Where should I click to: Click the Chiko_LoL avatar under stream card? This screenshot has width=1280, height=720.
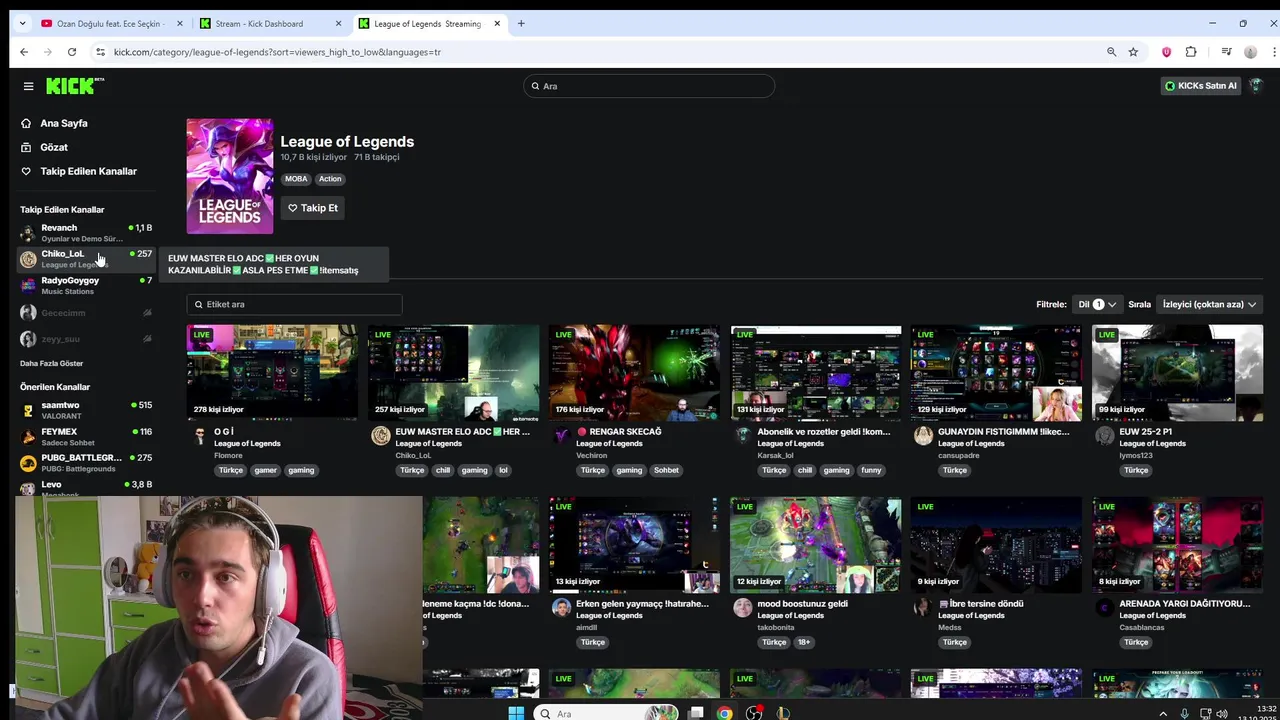click(380, 435)
